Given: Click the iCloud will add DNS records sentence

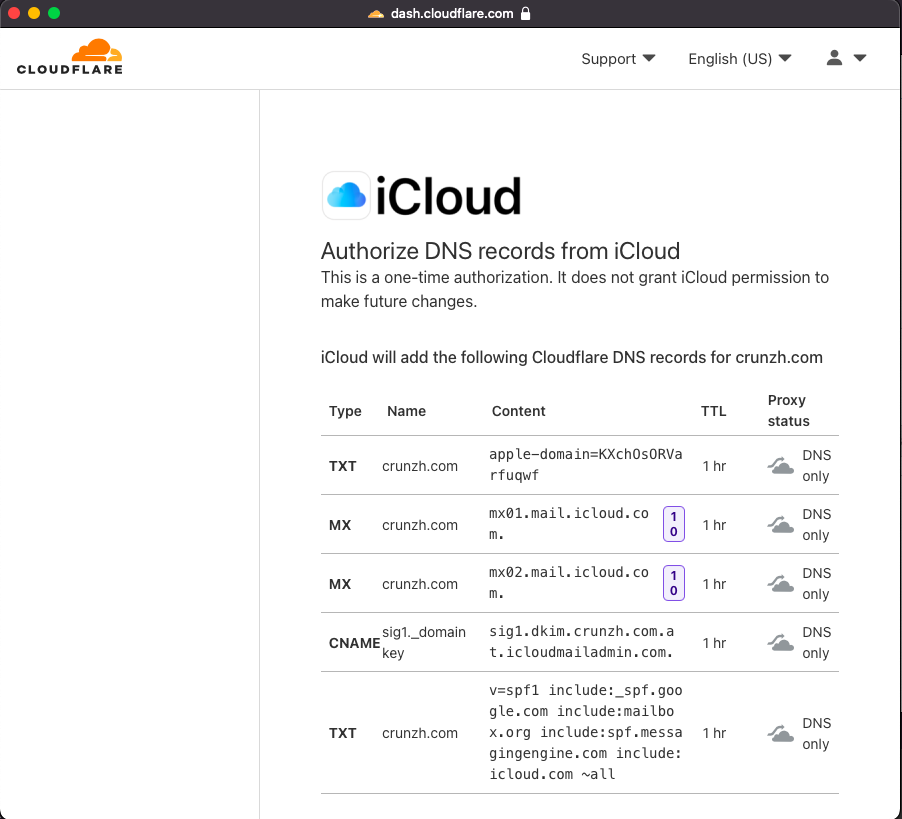Looking at the screenshot, I should click(572, 357).
